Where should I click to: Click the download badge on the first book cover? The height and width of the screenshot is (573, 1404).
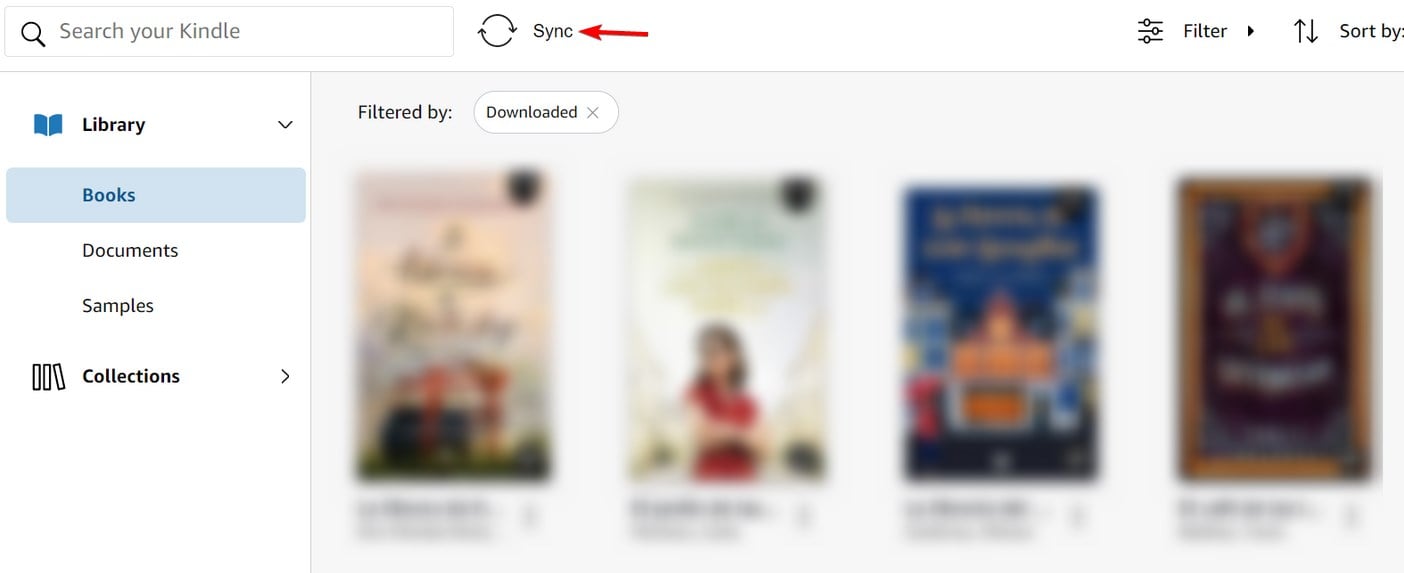(524, 188)
